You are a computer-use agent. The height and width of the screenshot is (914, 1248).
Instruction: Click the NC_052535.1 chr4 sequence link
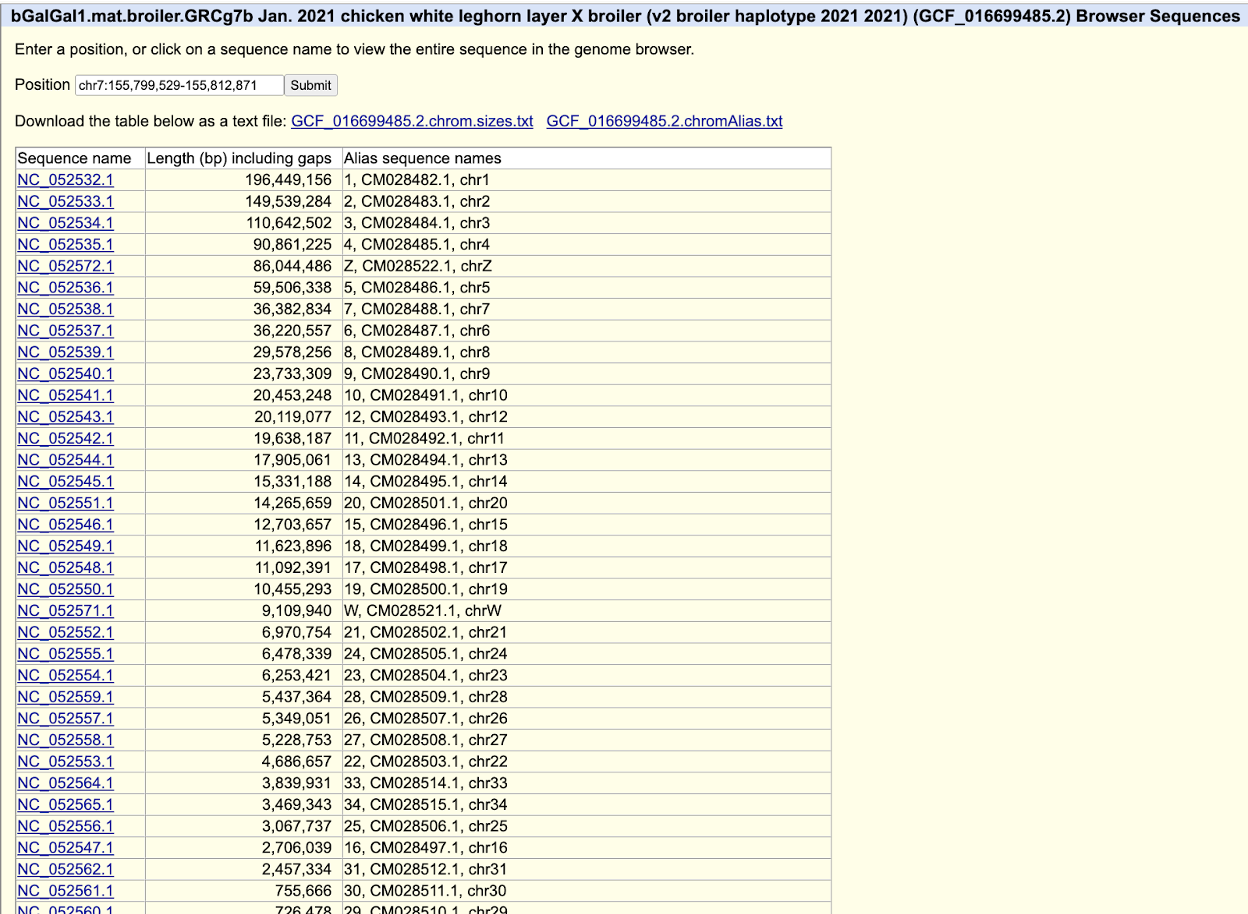pos(65,244)
